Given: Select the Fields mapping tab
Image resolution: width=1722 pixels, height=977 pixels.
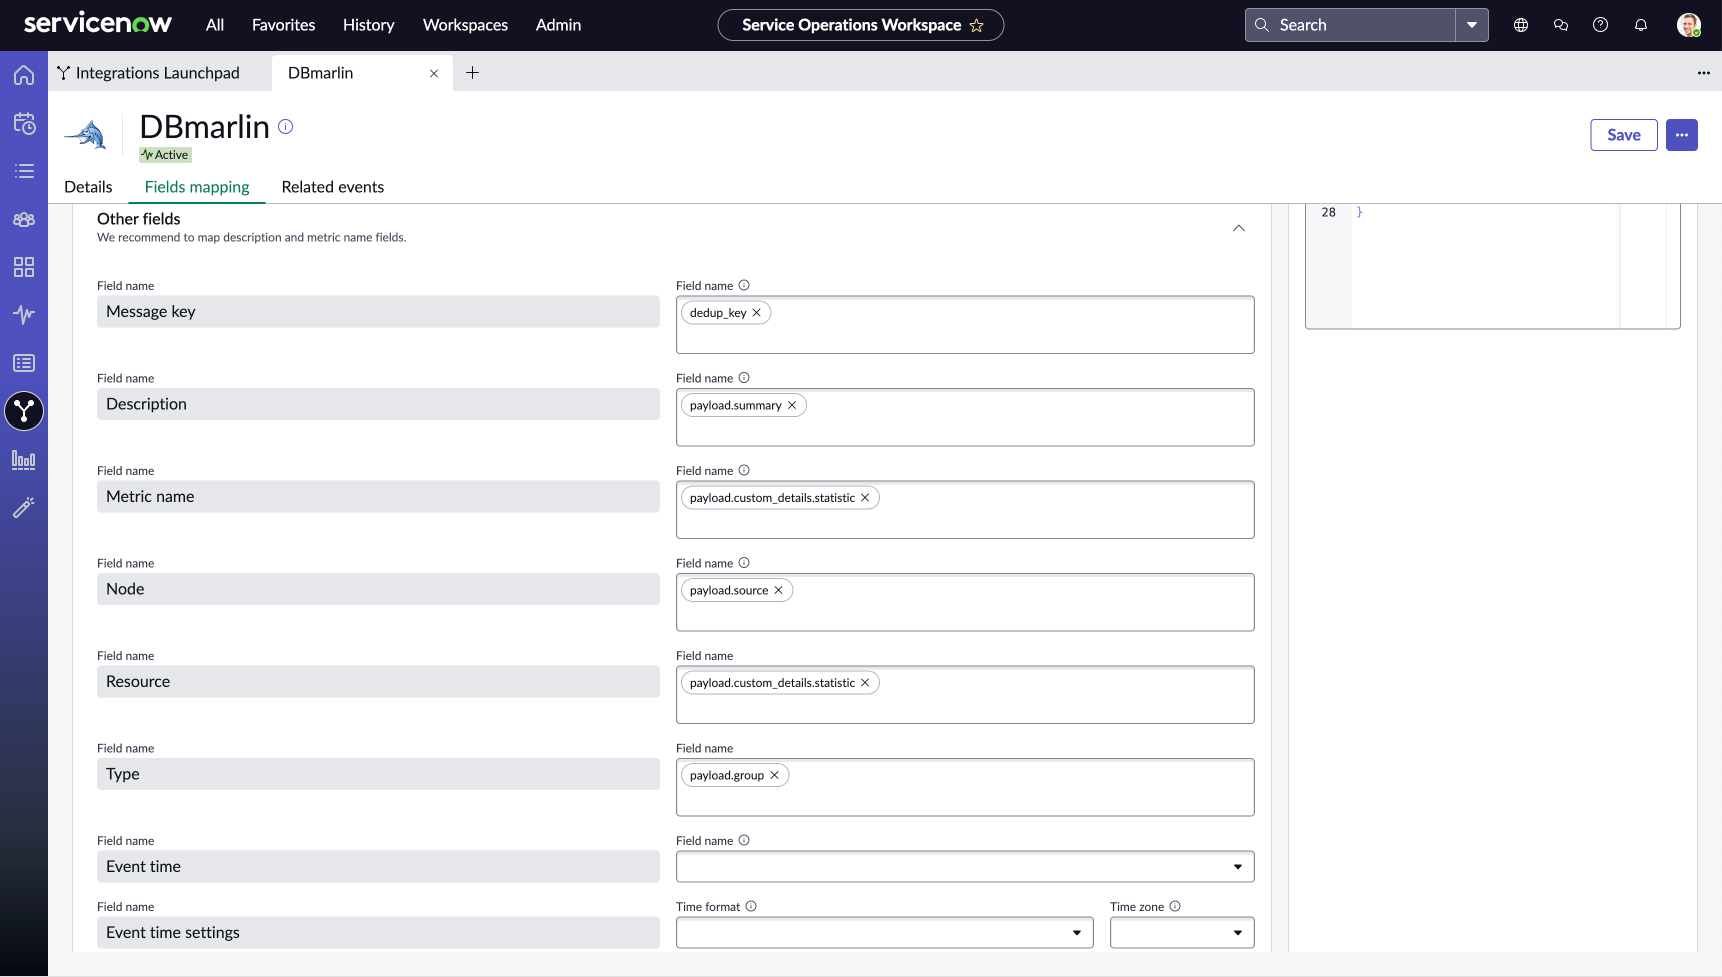Looking at the screenshot, I should (x=197, y=187).
